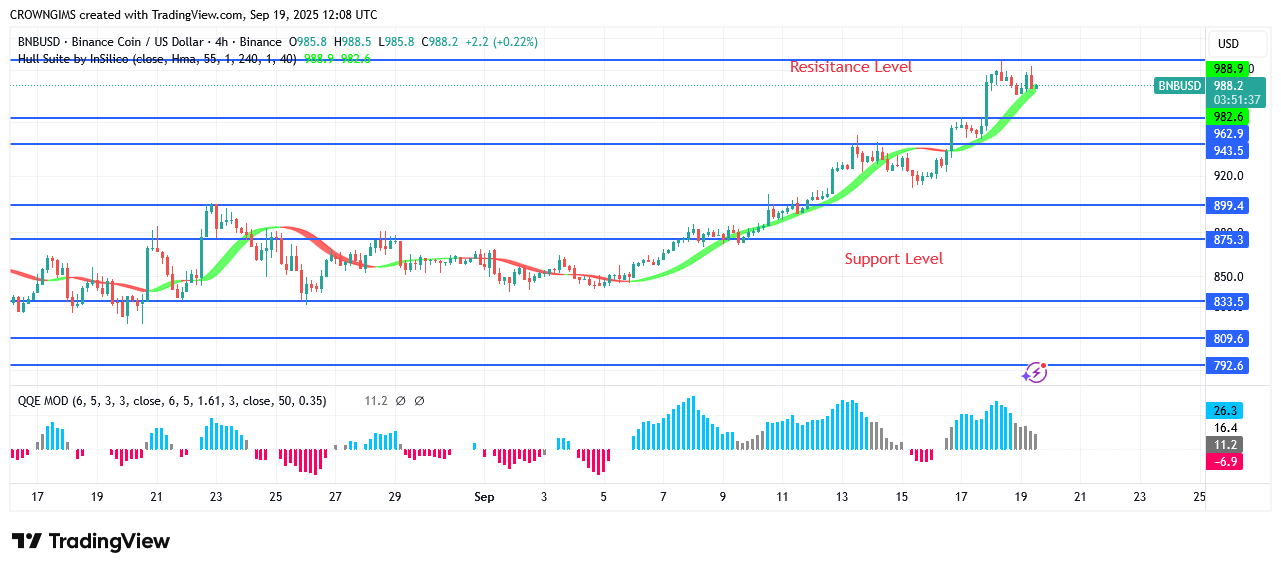Click the 13 date label on time axis

coord(842,496)
